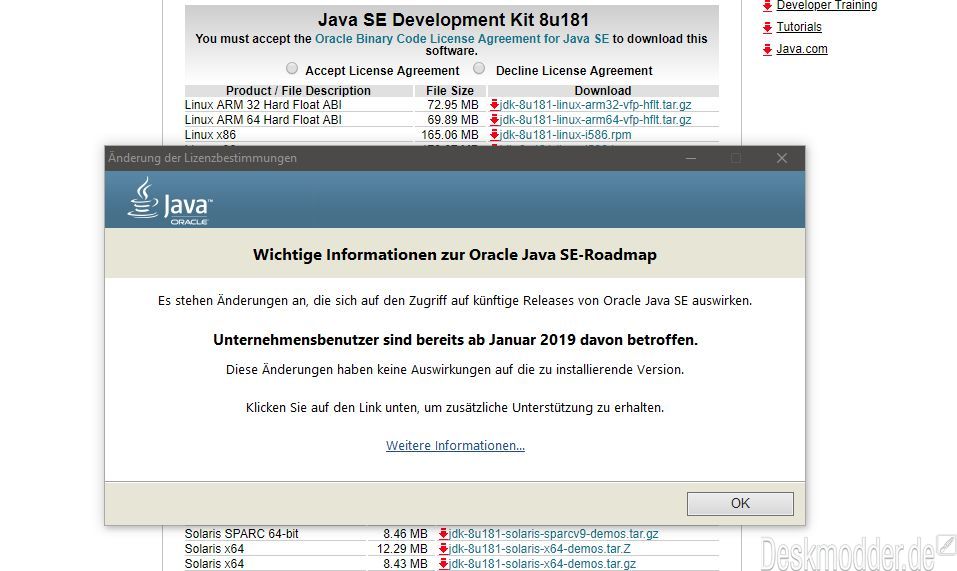Click the 69.89 MB file size cell
This screenshot has width=957, height=571.
click(453, 120)
